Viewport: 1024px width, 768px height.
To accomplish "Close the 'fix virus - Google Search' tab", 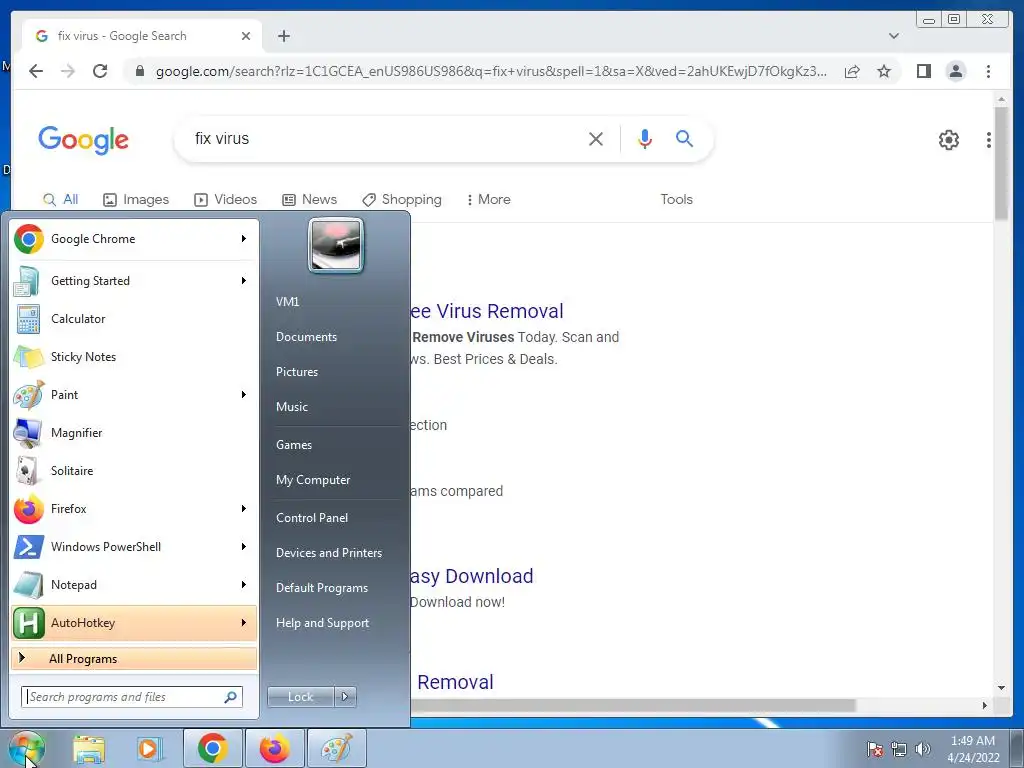I will tap(246, 36).
